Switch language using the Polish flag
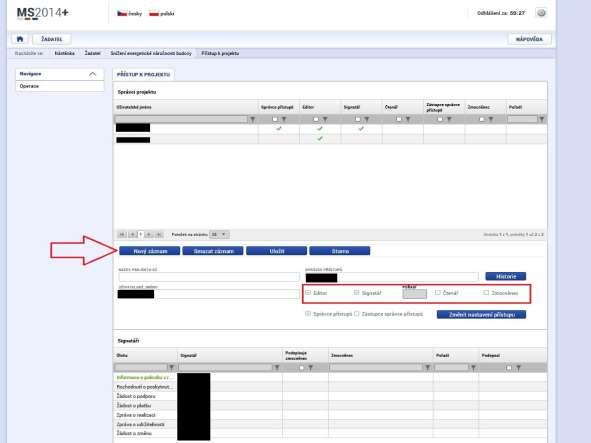Screen dimensions: 591x443 point(154,14)
